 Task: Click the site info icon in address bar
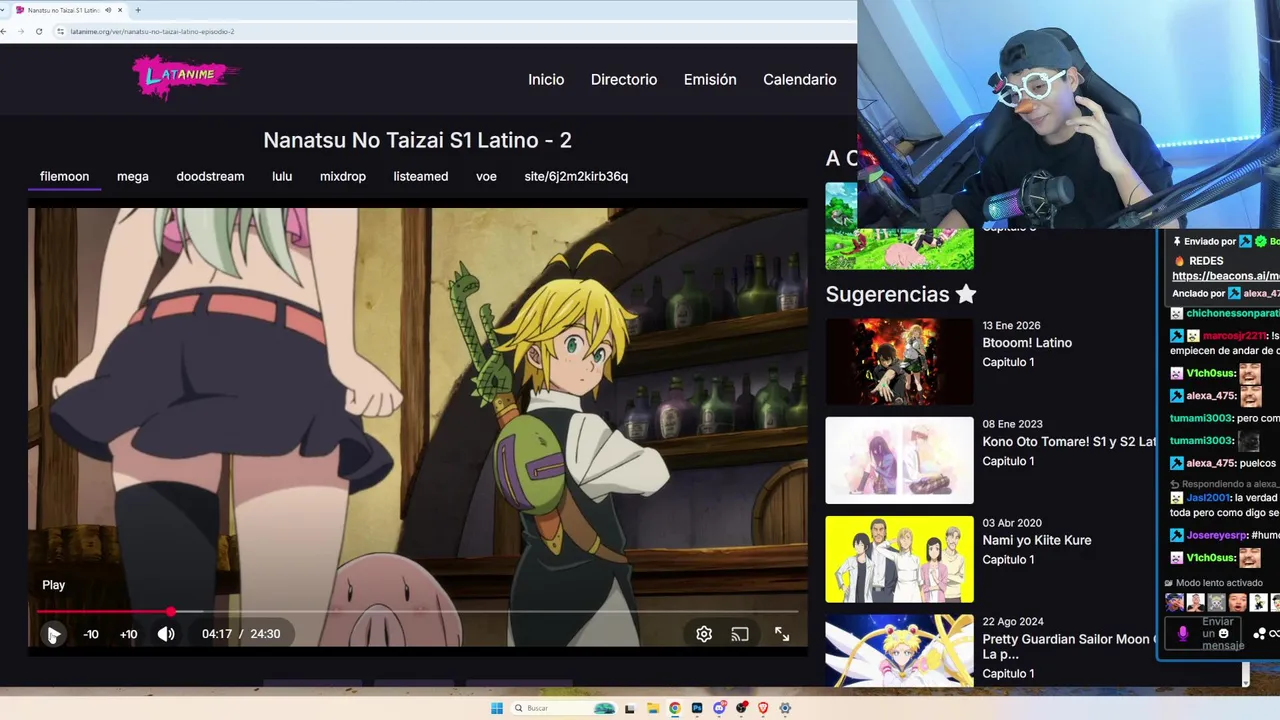[x=61, y=31]
